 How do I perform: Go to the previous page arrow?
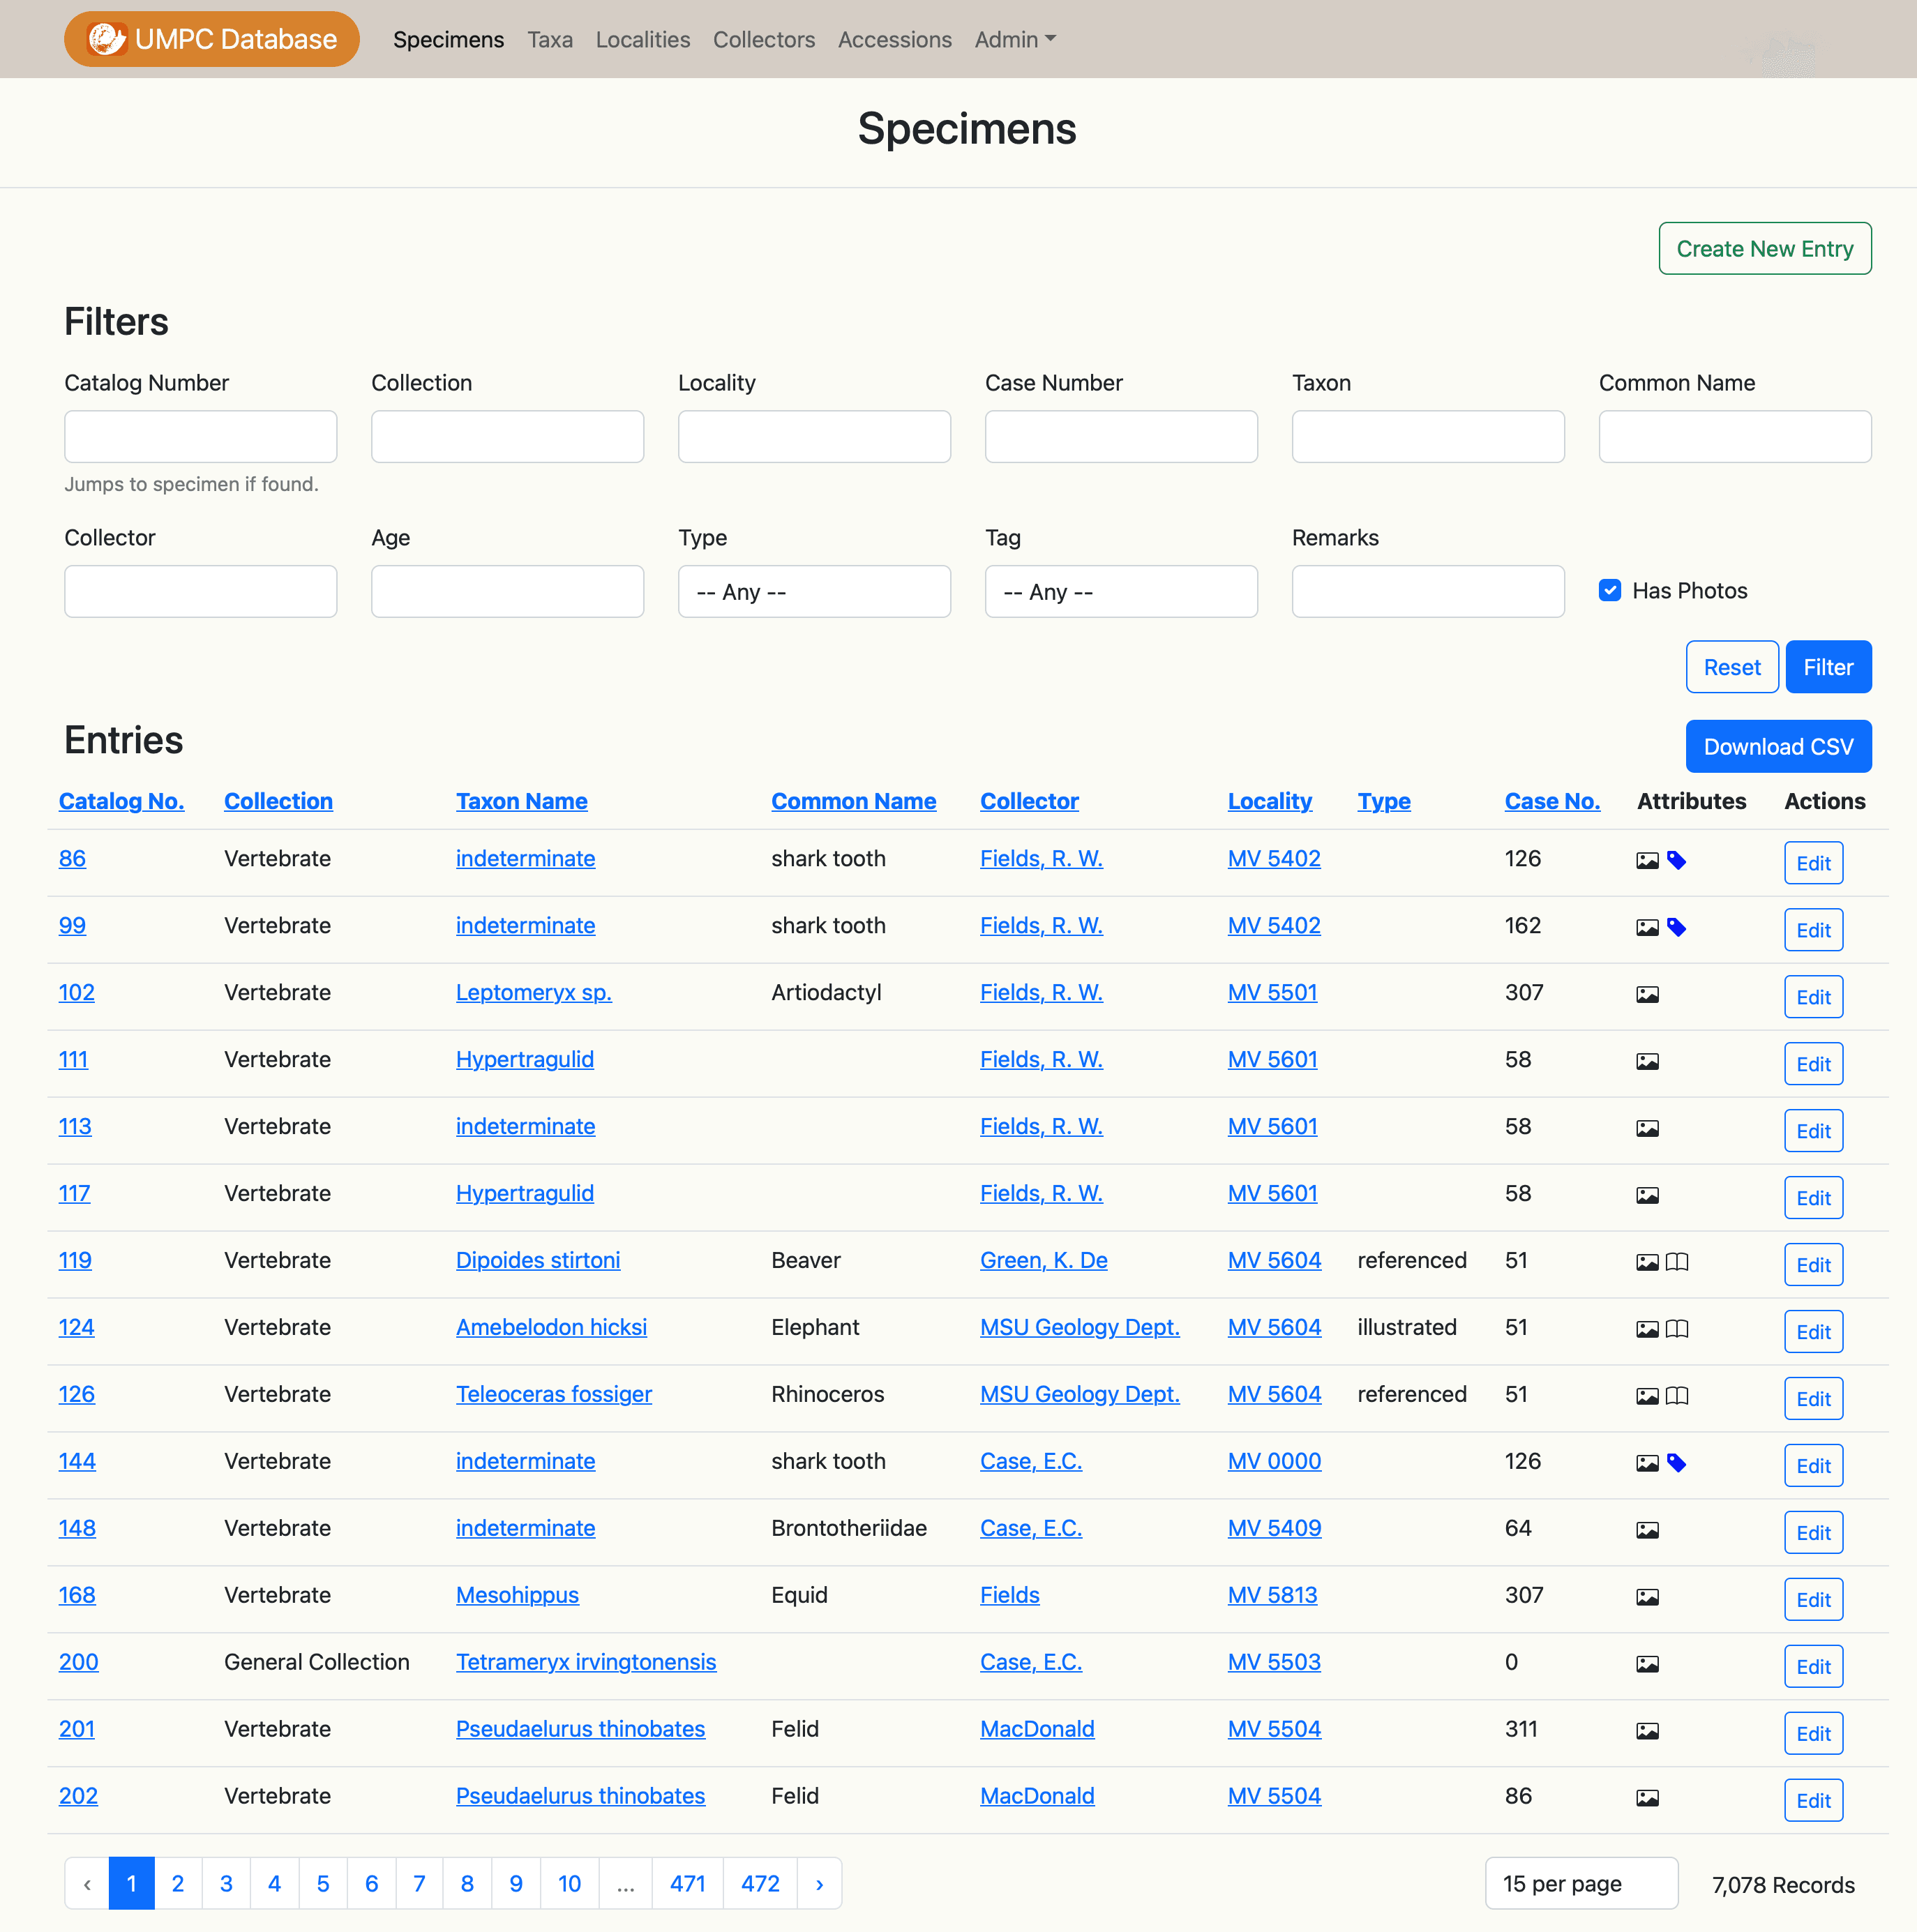(87, 1884)
